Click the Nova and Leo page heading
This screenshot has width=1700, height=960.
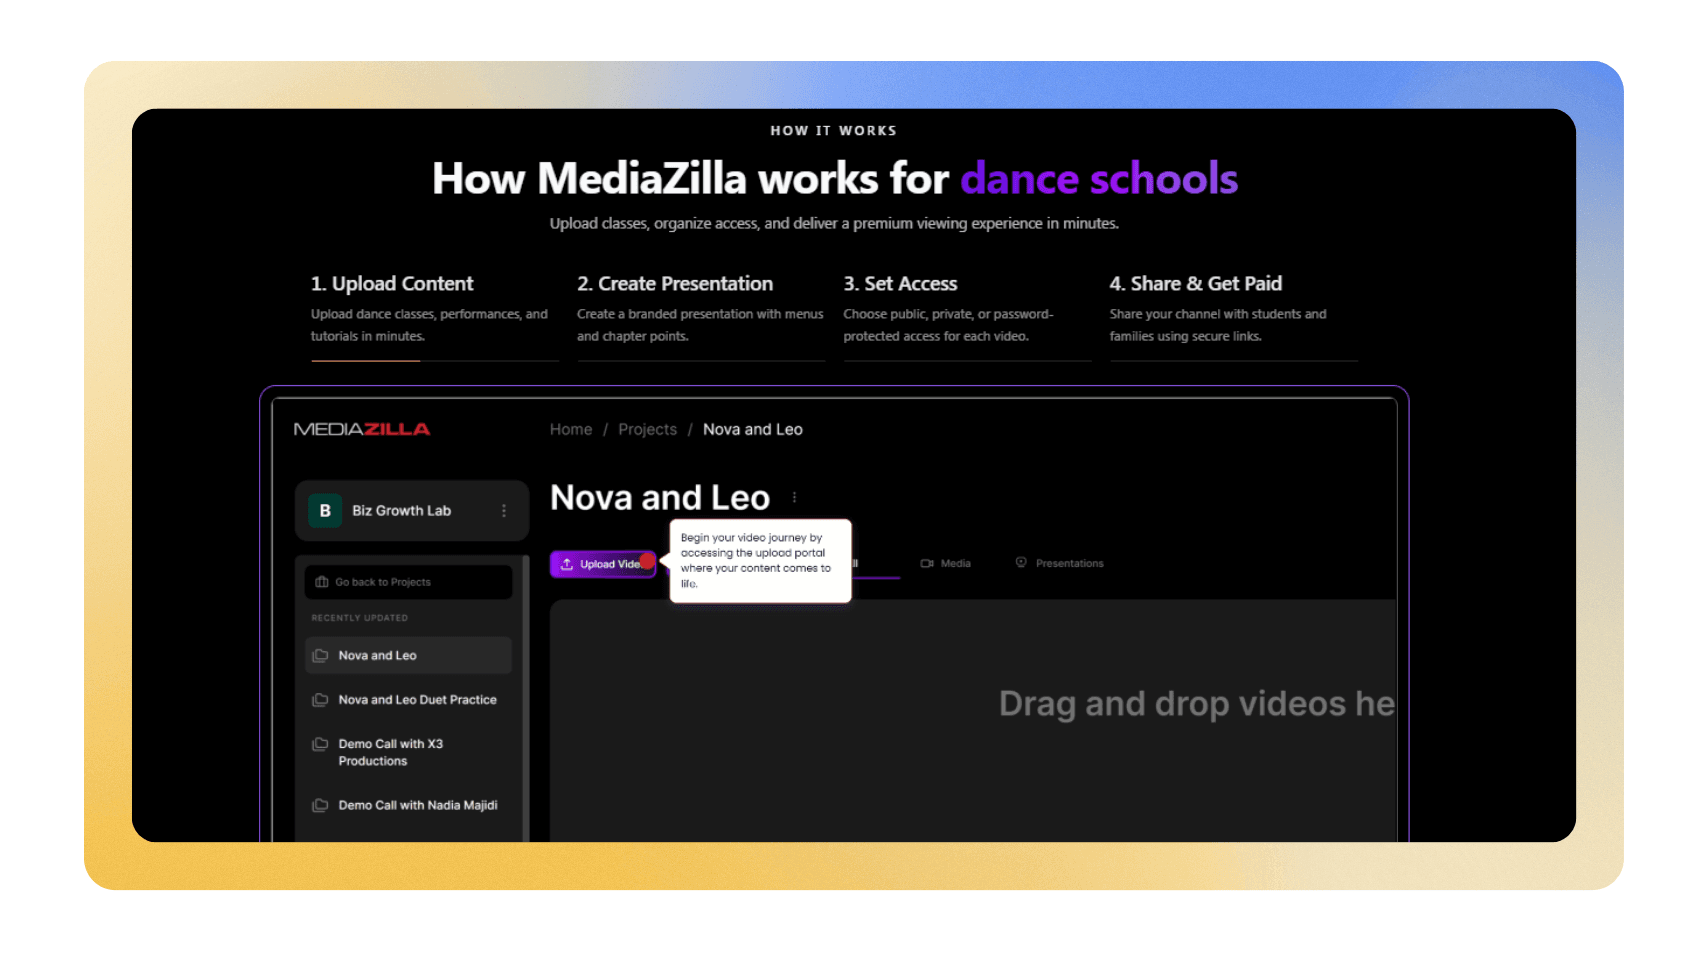[x=660, y=498]
